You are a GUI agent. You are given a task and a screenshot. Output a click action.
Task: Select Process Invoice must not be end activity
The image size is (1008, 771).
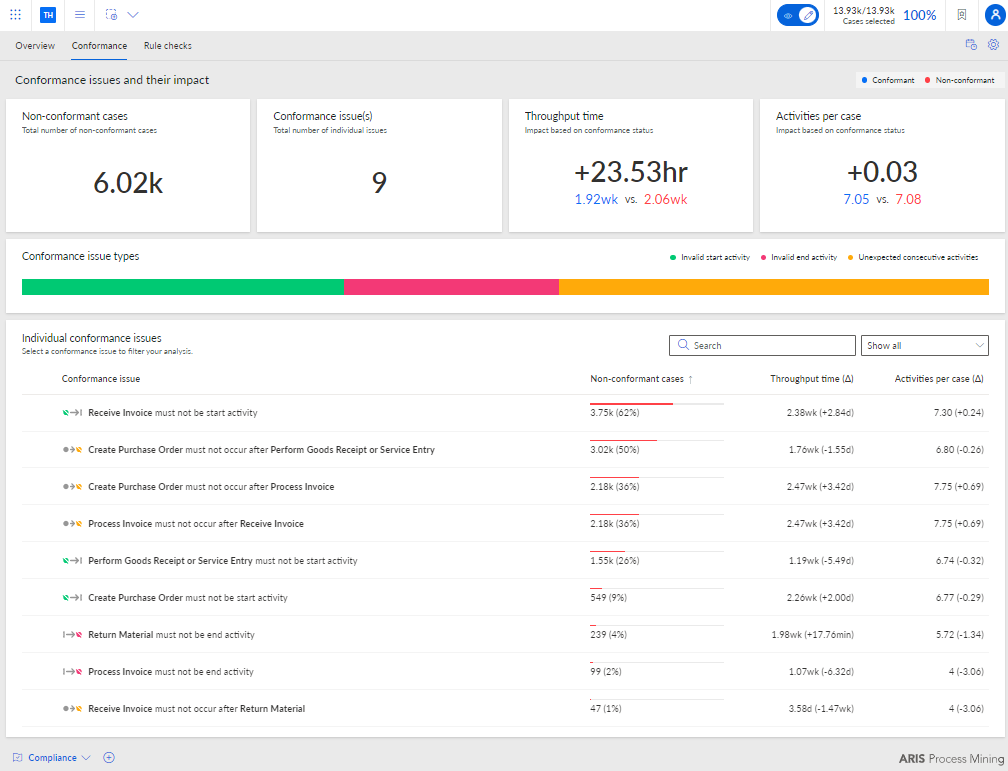(505, 671)
